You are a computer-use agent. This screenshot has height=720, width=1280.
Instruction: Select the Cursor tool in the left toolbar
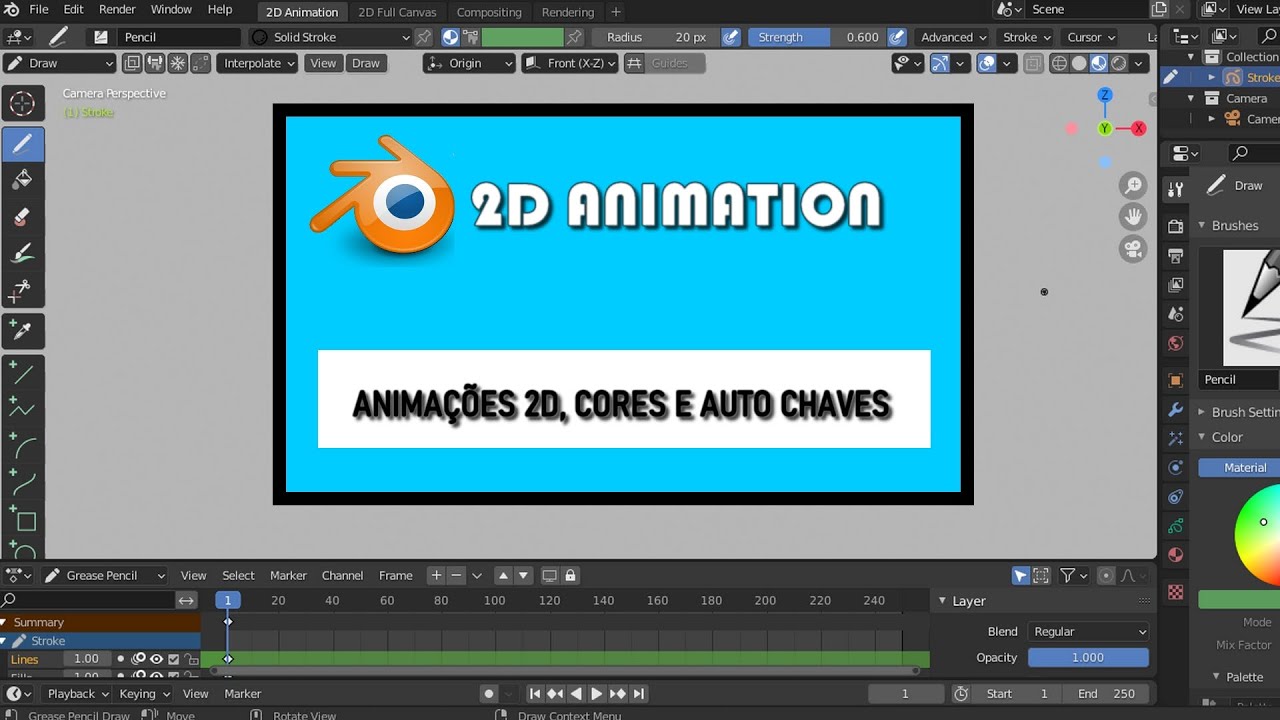(x=22, y=104)
